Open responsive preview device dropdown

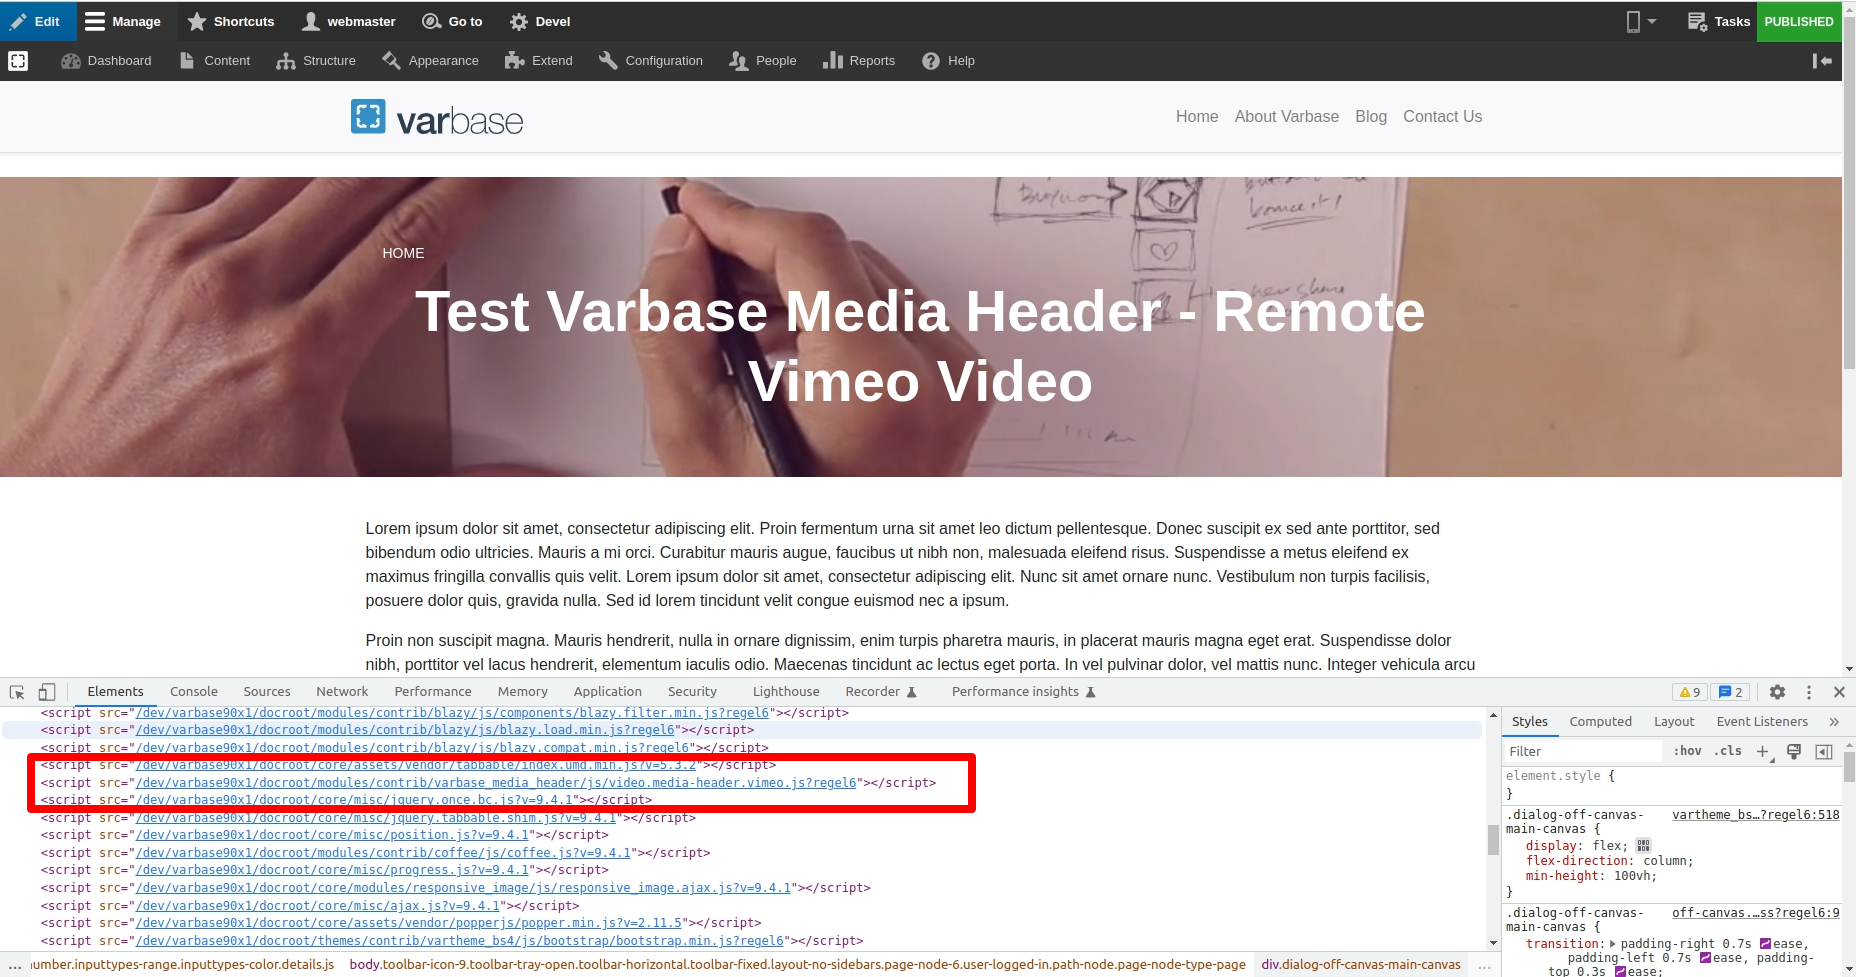[1641, 21]
